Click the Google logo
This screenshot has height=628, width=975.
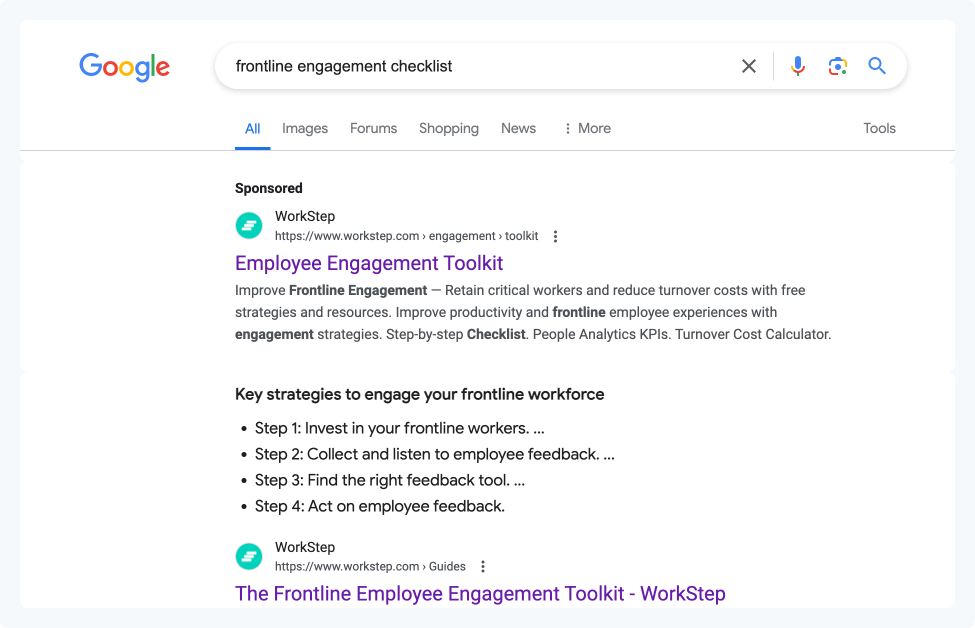pyautogui.click(x=124, y=67)
